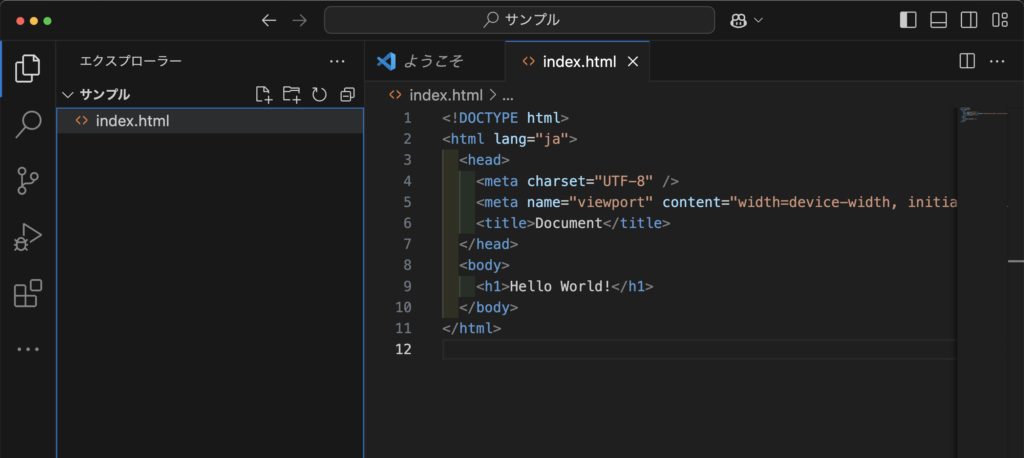This screenshot has width=1024, height=458.
Task: Click the "viewport" name value
Action: click(611, 202)
